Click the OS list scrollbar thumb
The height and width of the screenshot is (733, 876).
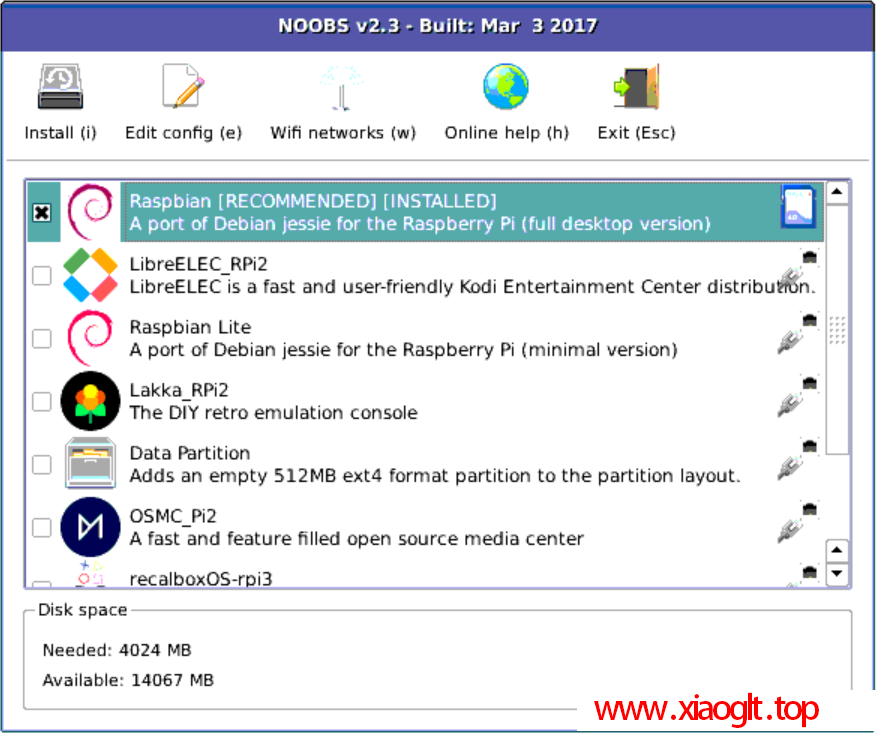pyautogui.click(x=836, y=330)
